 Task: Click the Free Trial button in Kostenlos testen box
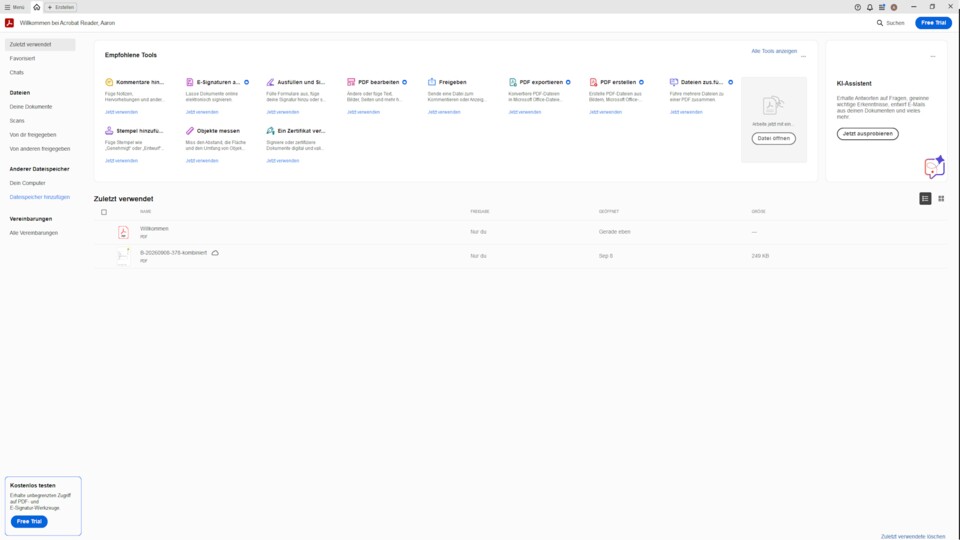pyautogui.click(x=29, y=522)
